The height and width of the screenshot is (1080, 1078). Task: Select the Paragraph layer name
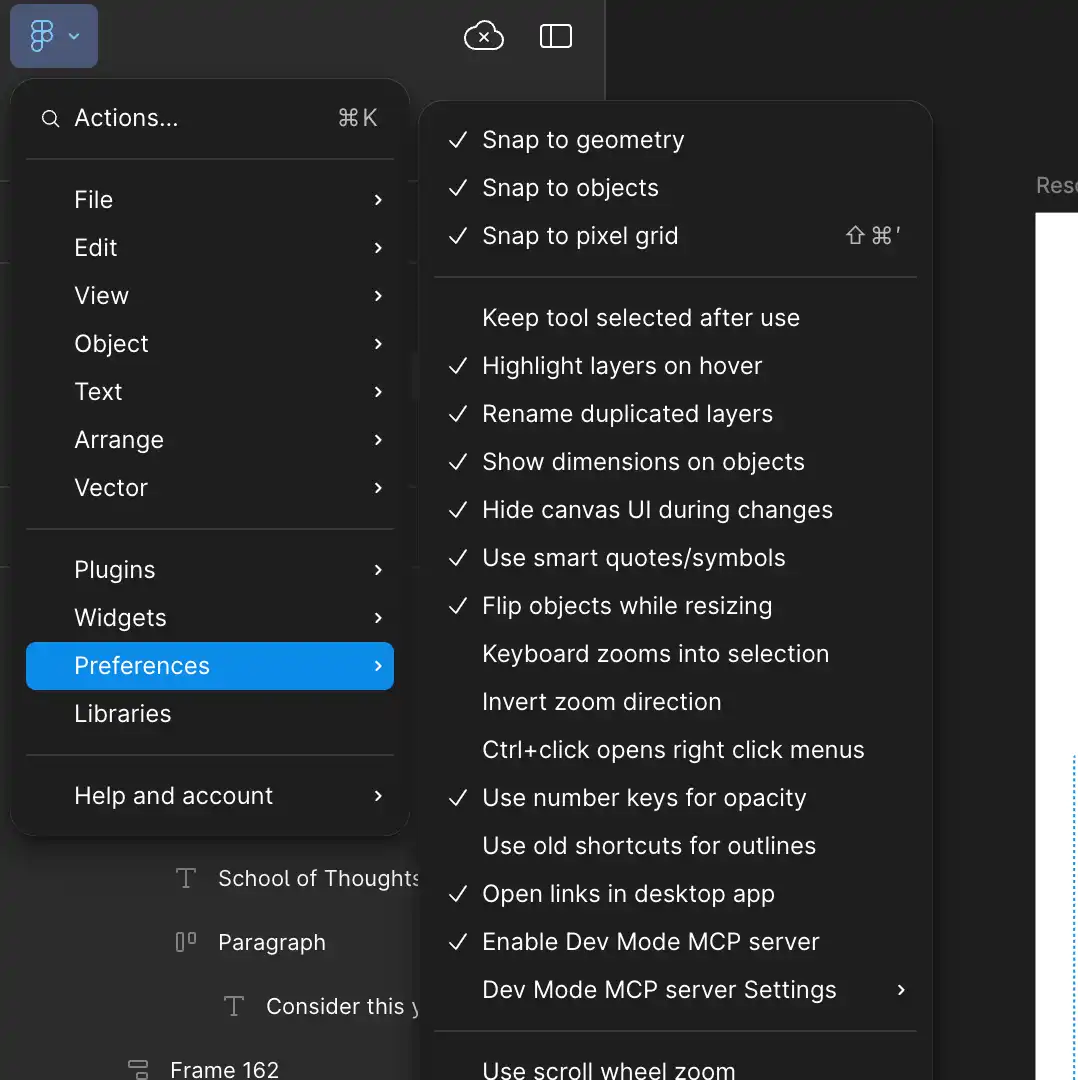272,942
